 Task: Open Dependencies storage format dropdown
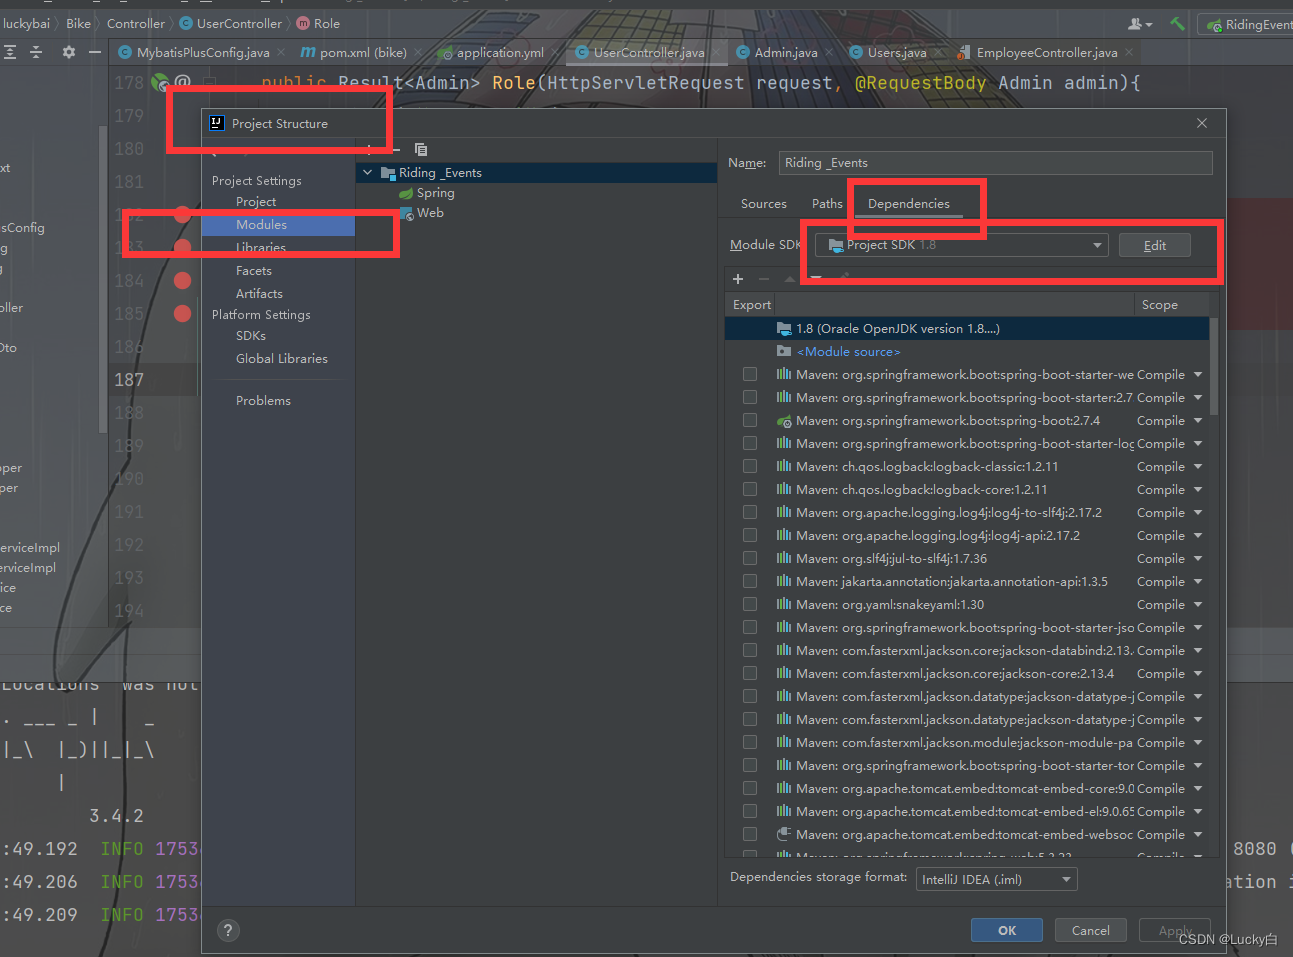pyautogui.click(x=996, y=880)
